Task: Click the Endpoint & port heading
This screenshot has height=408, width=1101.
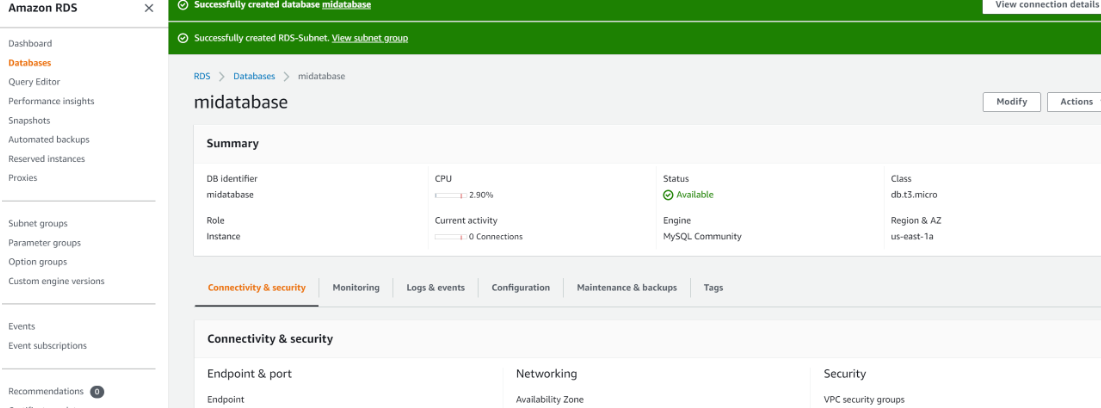Action: 249,374
